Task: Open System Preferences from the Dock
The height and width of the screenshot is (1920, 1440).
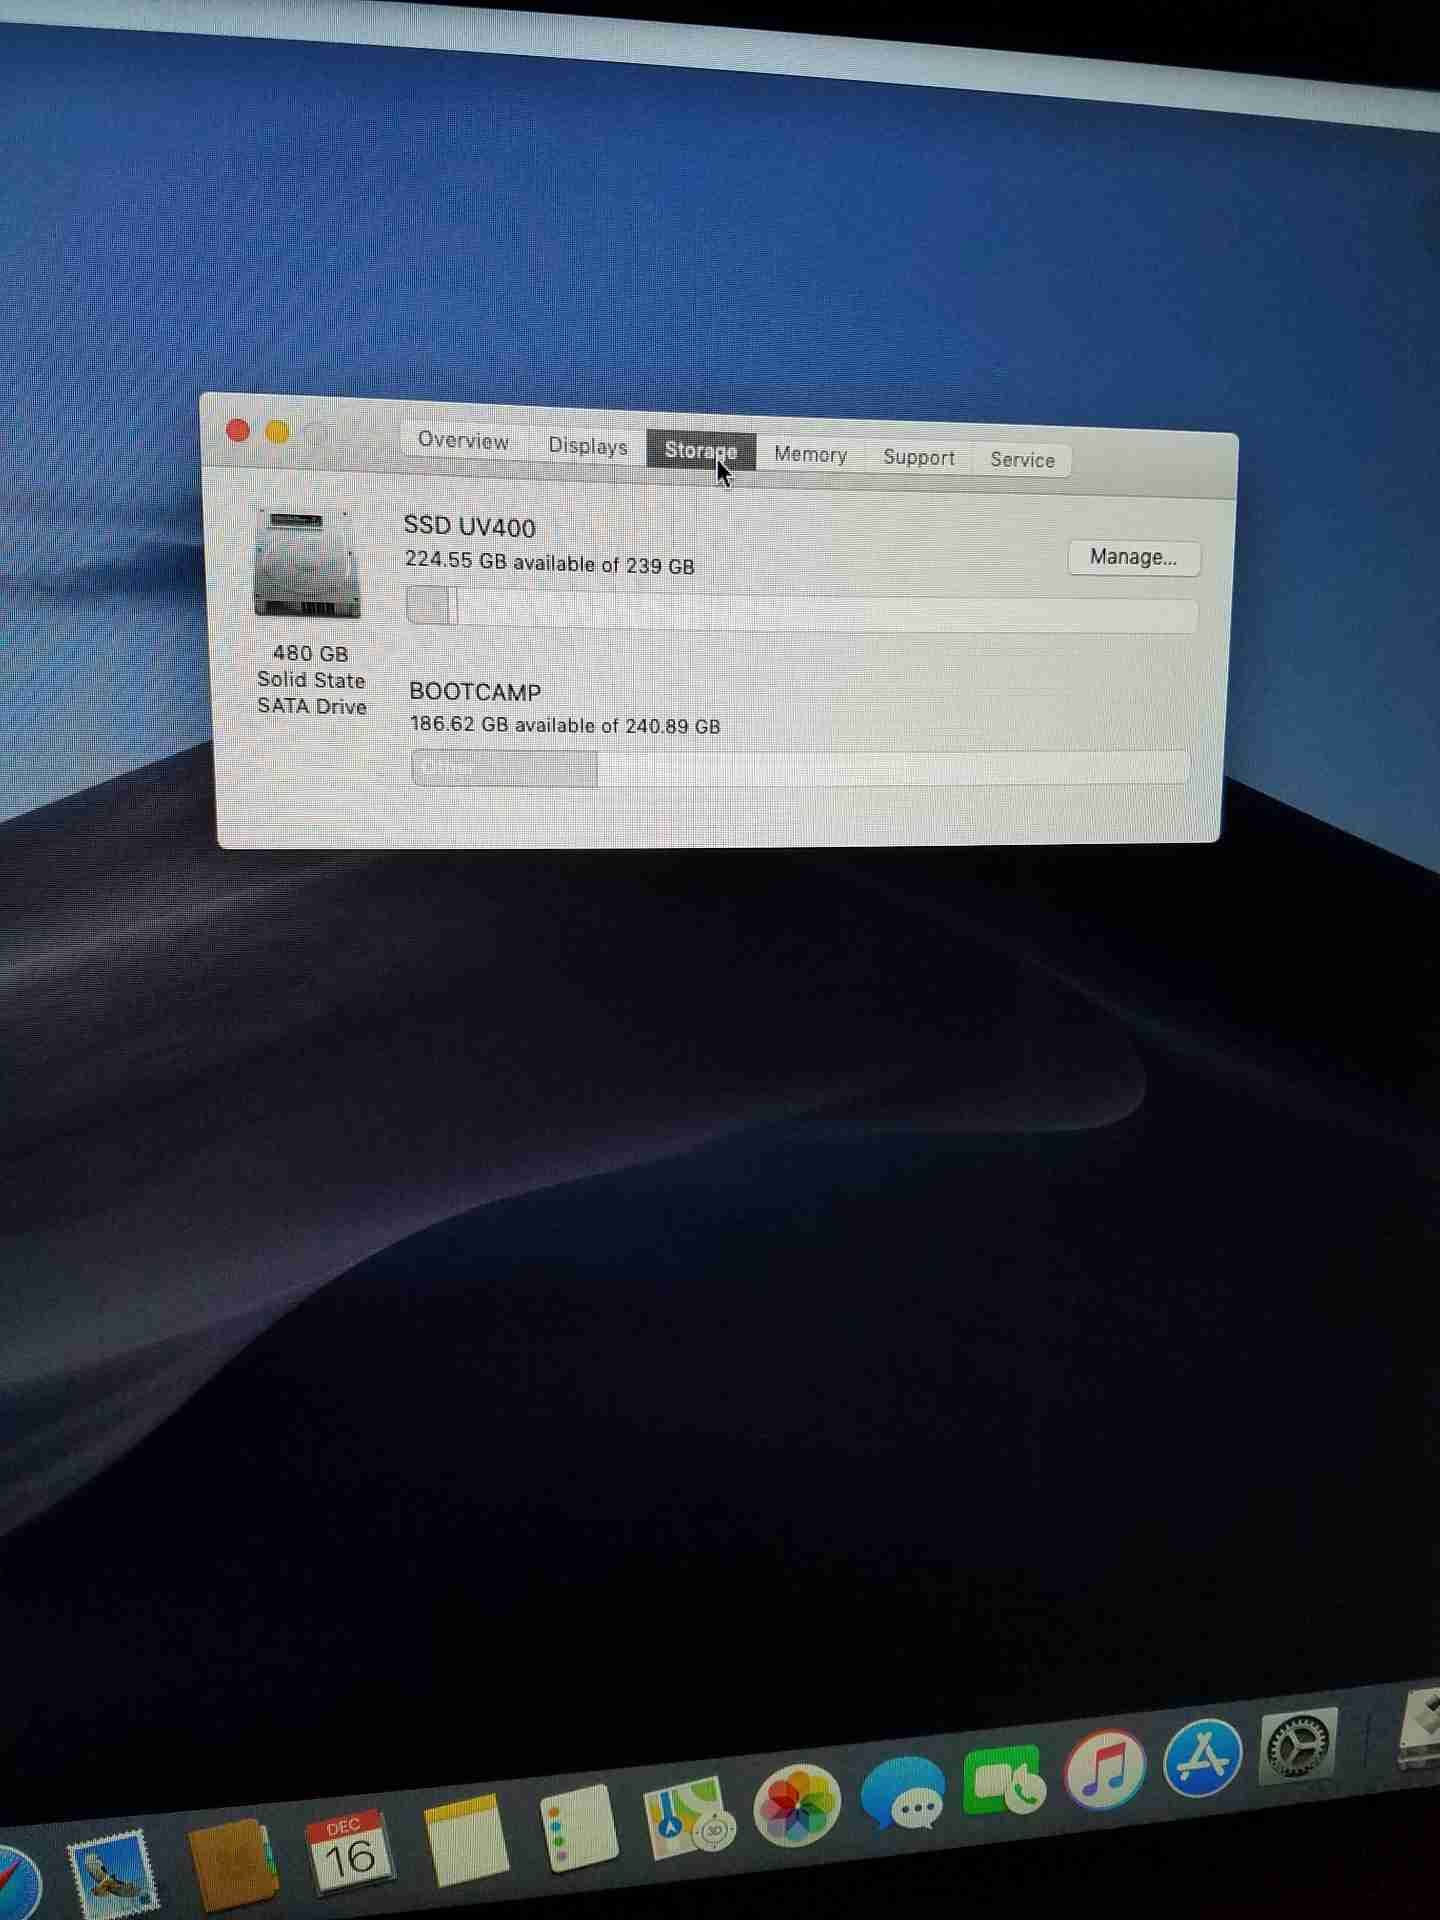Action: coord(1299,1747)
